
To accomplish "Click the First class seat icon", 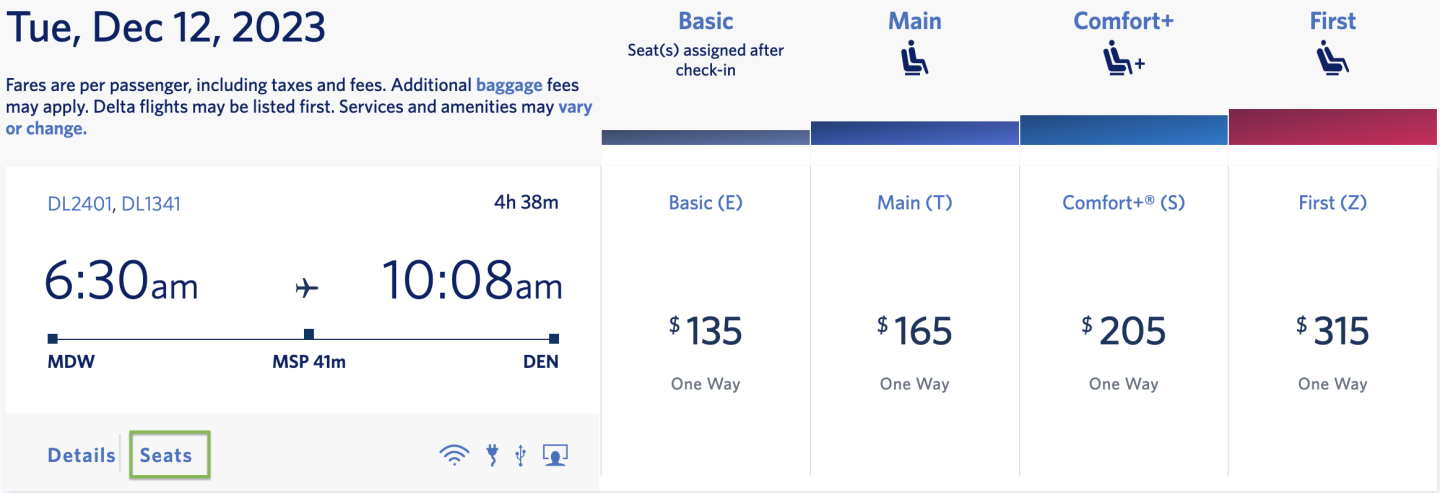I will pyautogui.click(x=1333, y=61).
